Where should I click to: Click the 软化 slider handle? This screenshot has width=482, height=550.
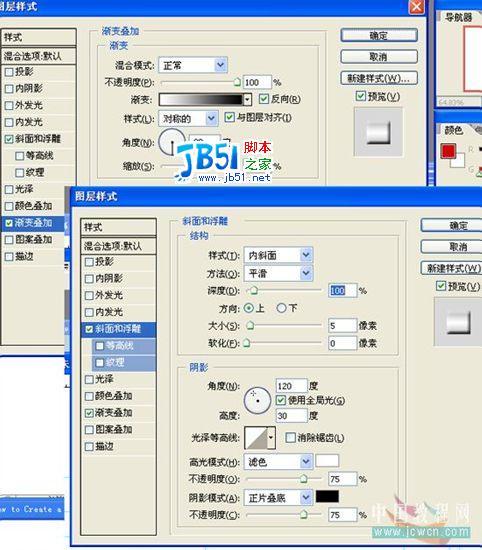(x=247, y=343)
